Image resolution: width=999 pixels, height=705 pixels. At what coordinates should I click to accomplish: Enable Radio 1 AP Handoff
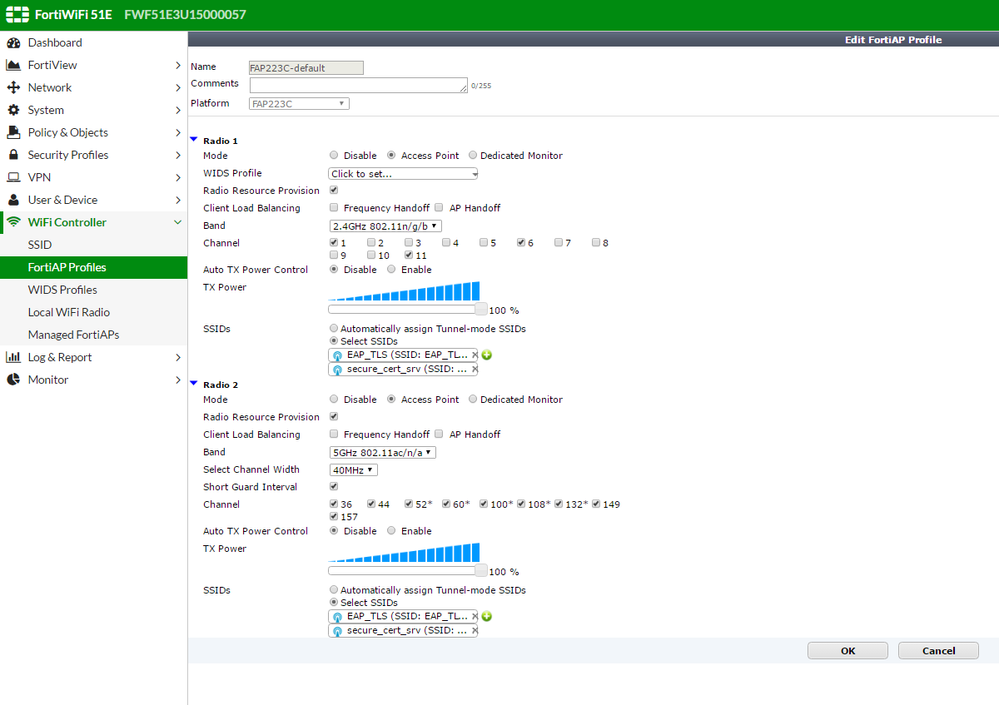439,207
